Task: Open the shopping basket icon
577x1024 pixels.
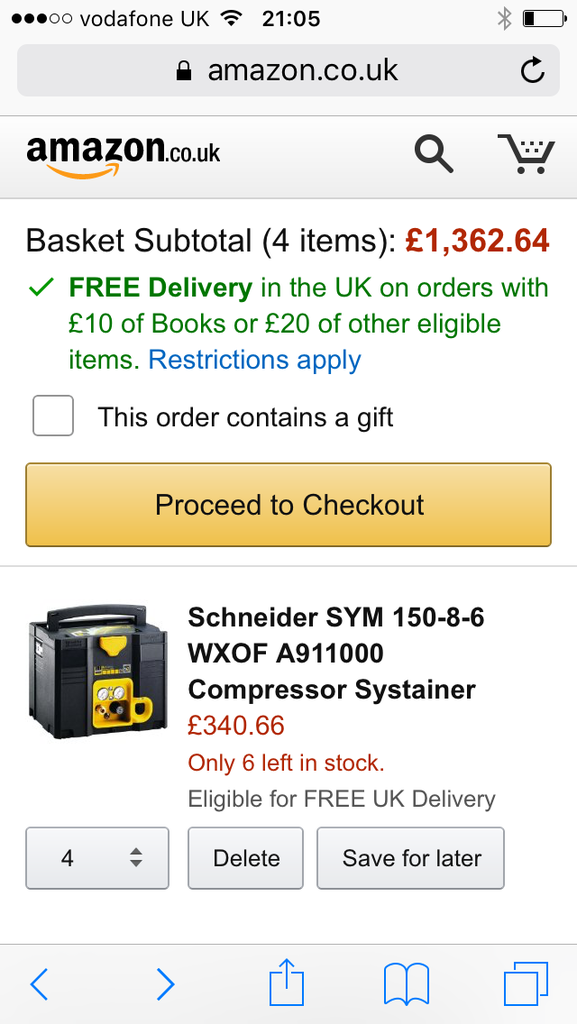Action: coord(526,153)
